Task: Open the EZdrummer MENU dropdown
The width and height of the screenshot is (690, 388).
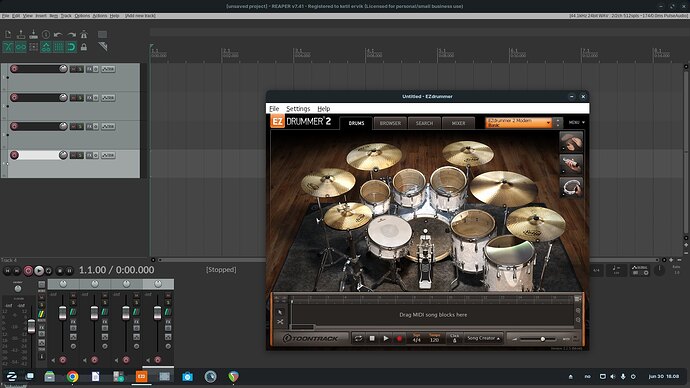Action: pyautogui.click(x=576, y=123)
